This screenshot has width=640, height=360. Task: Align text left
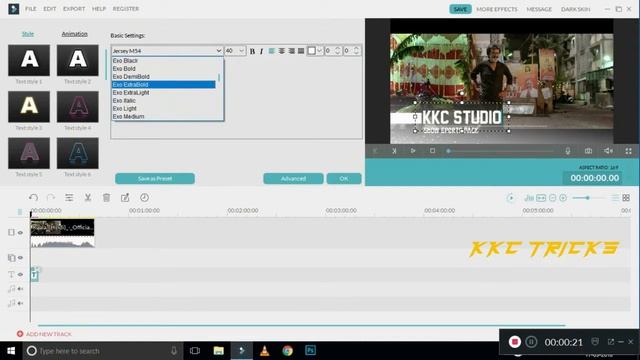[271, 51]
